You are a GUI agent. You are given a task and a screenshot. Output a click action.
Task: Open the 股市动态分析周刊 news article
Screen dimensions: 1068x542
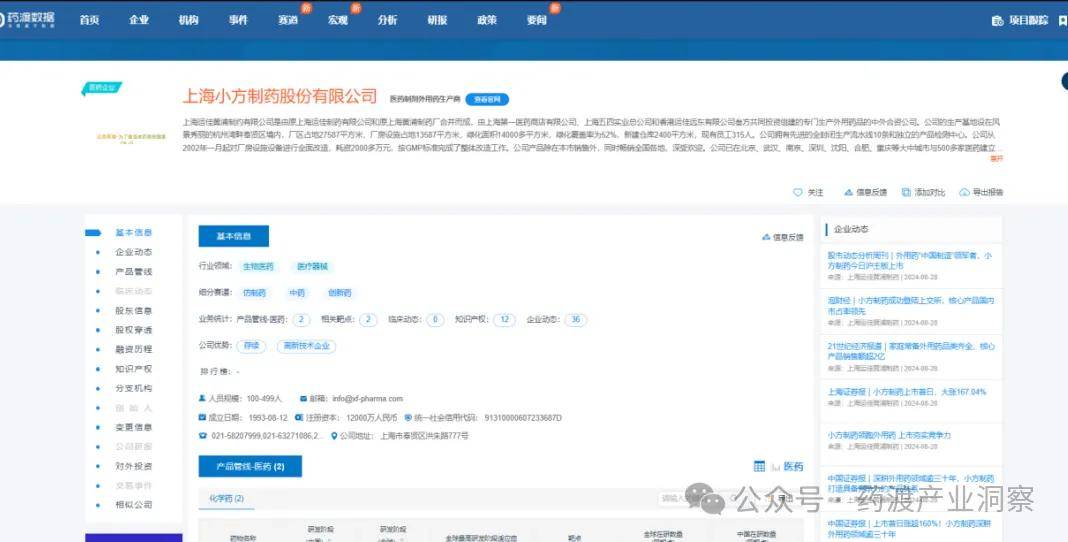click(910, 260)
